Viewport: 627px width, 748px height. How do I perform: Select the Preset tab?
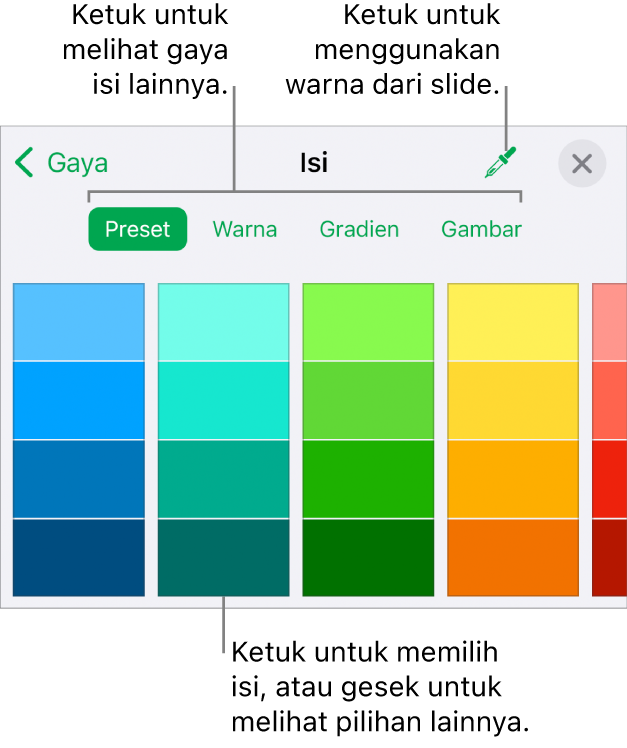(138, 229)
